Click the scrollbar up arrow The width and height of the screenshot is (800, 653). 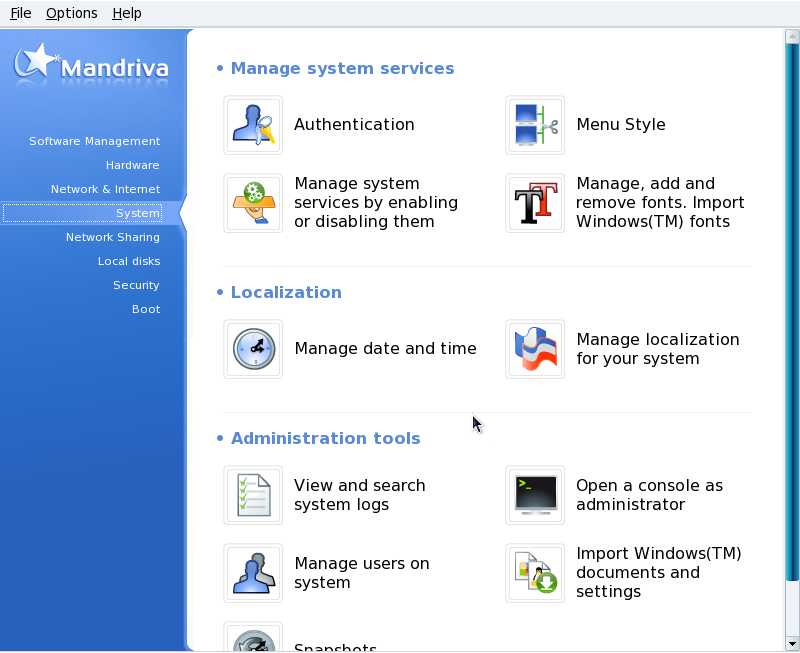[x=792, y=36]
